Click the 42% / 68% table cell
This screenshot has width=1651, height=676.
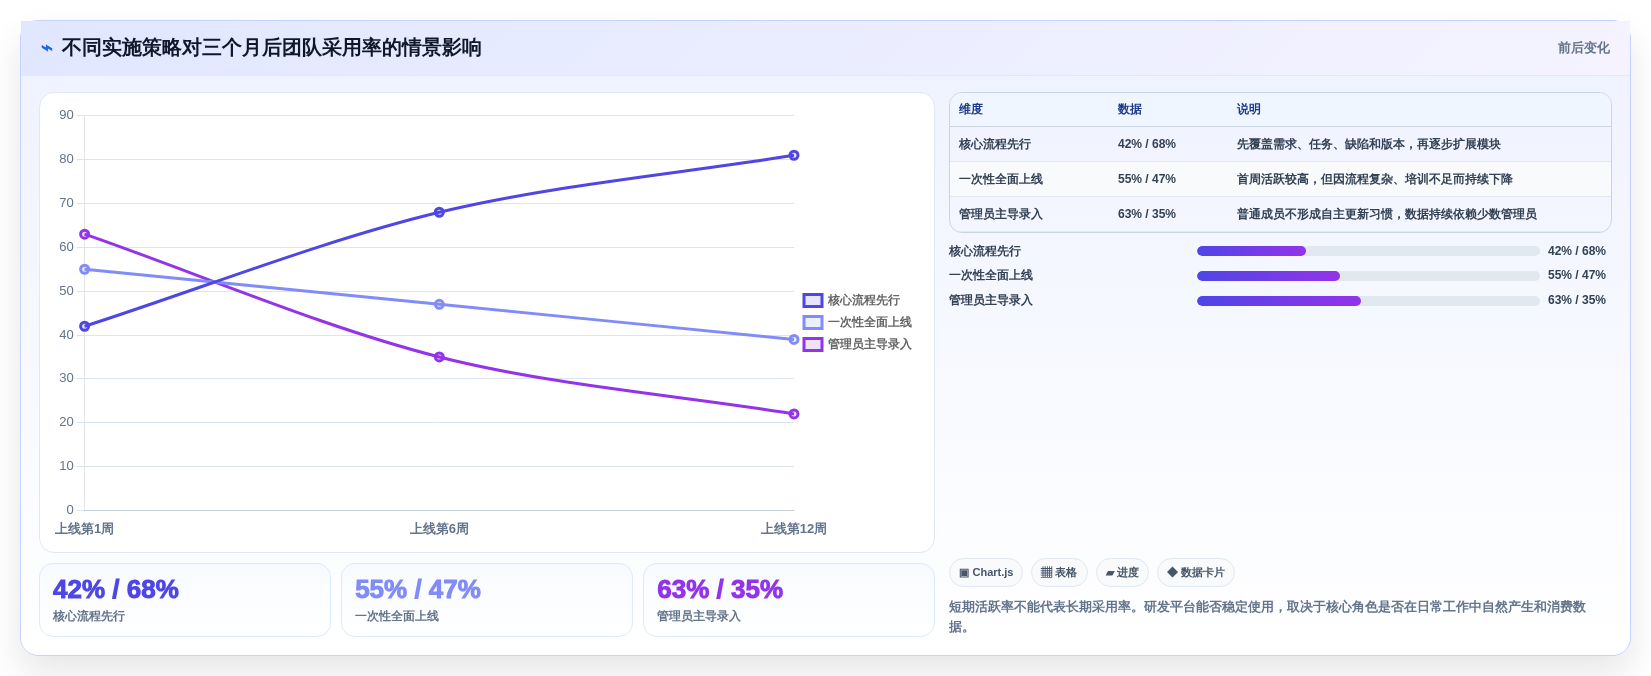(1147, 144)
